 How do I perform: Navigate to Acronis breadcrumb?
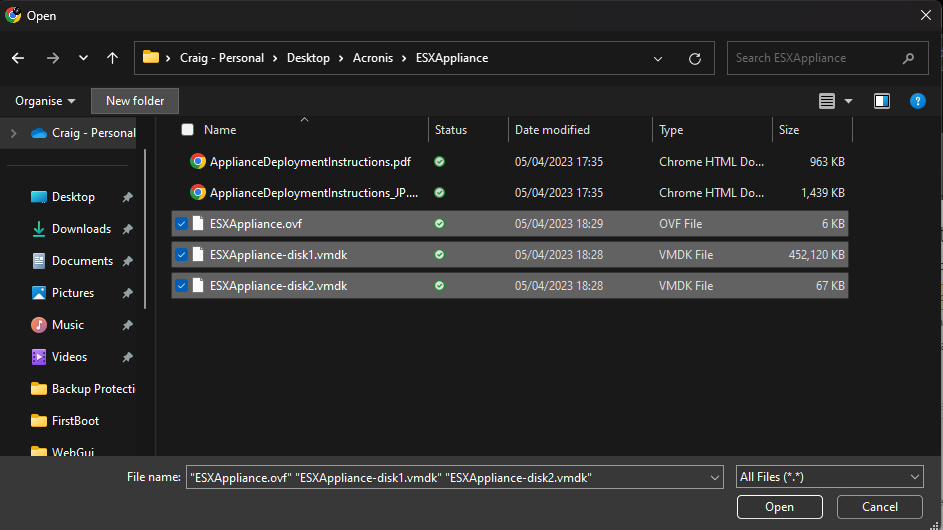click(373, 58)
